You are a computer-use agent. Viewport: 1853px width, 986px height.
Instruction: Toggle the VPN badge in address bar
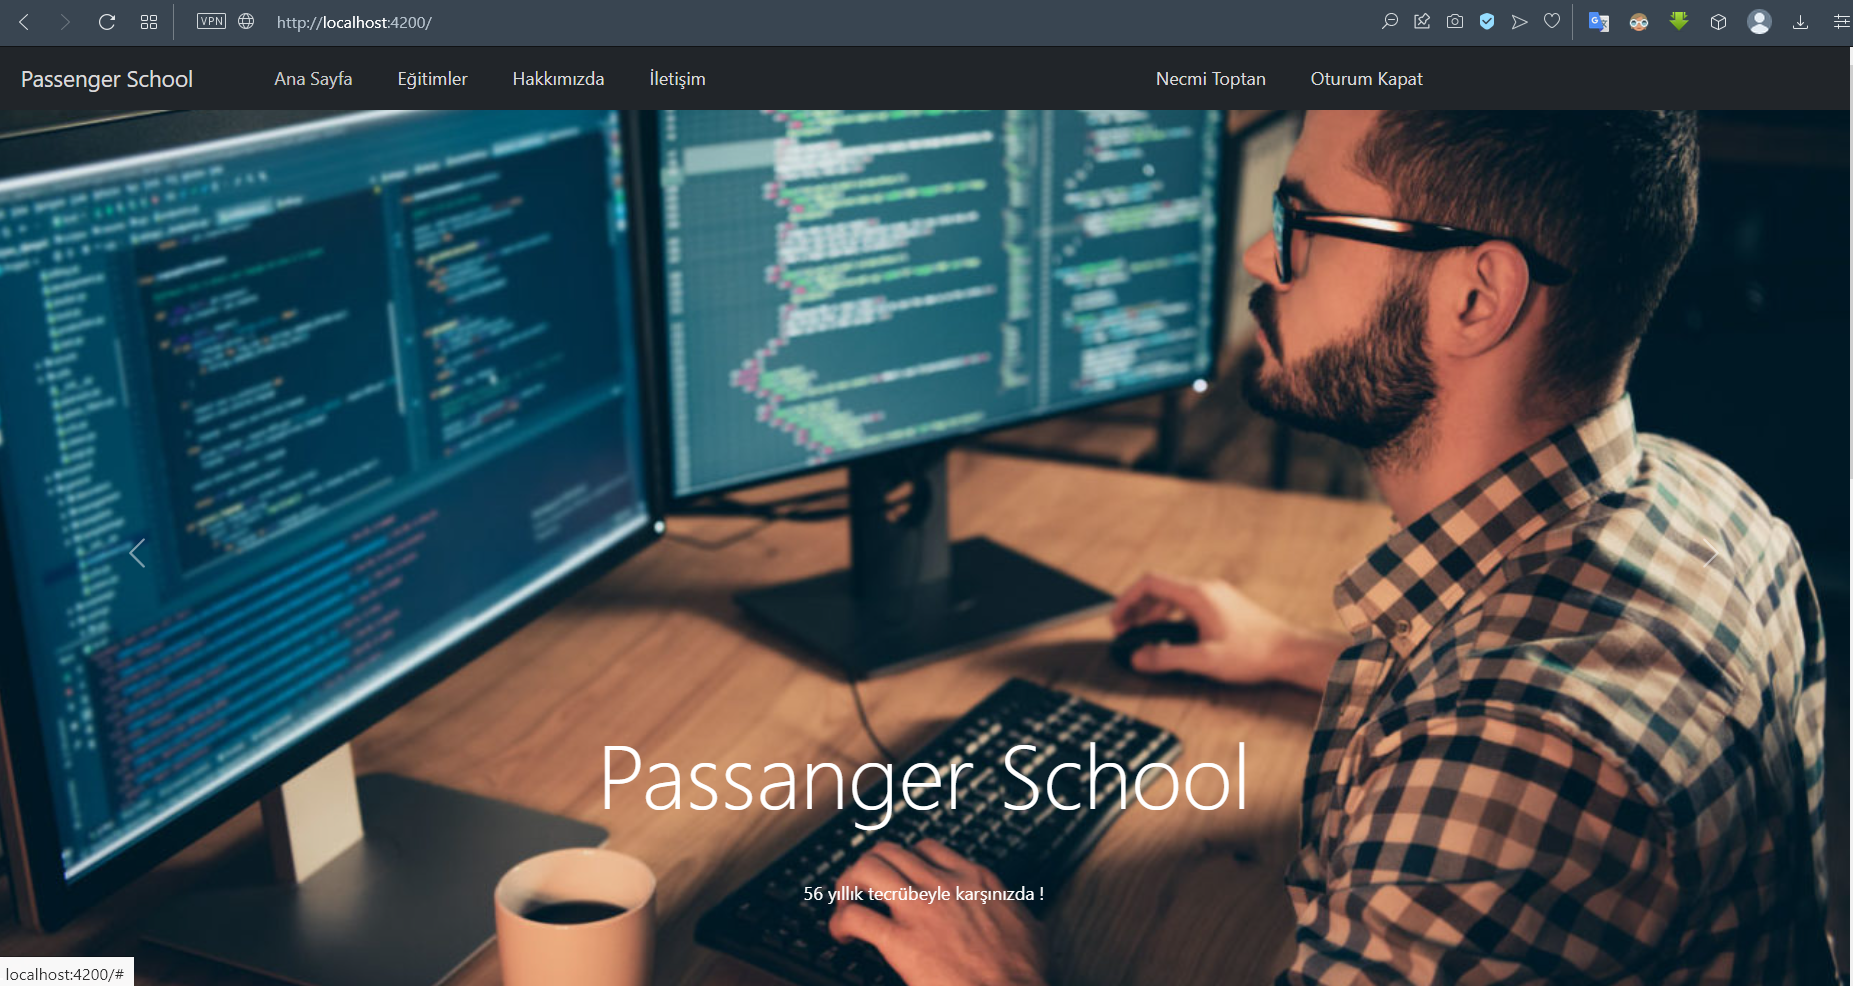click(211, 21)
